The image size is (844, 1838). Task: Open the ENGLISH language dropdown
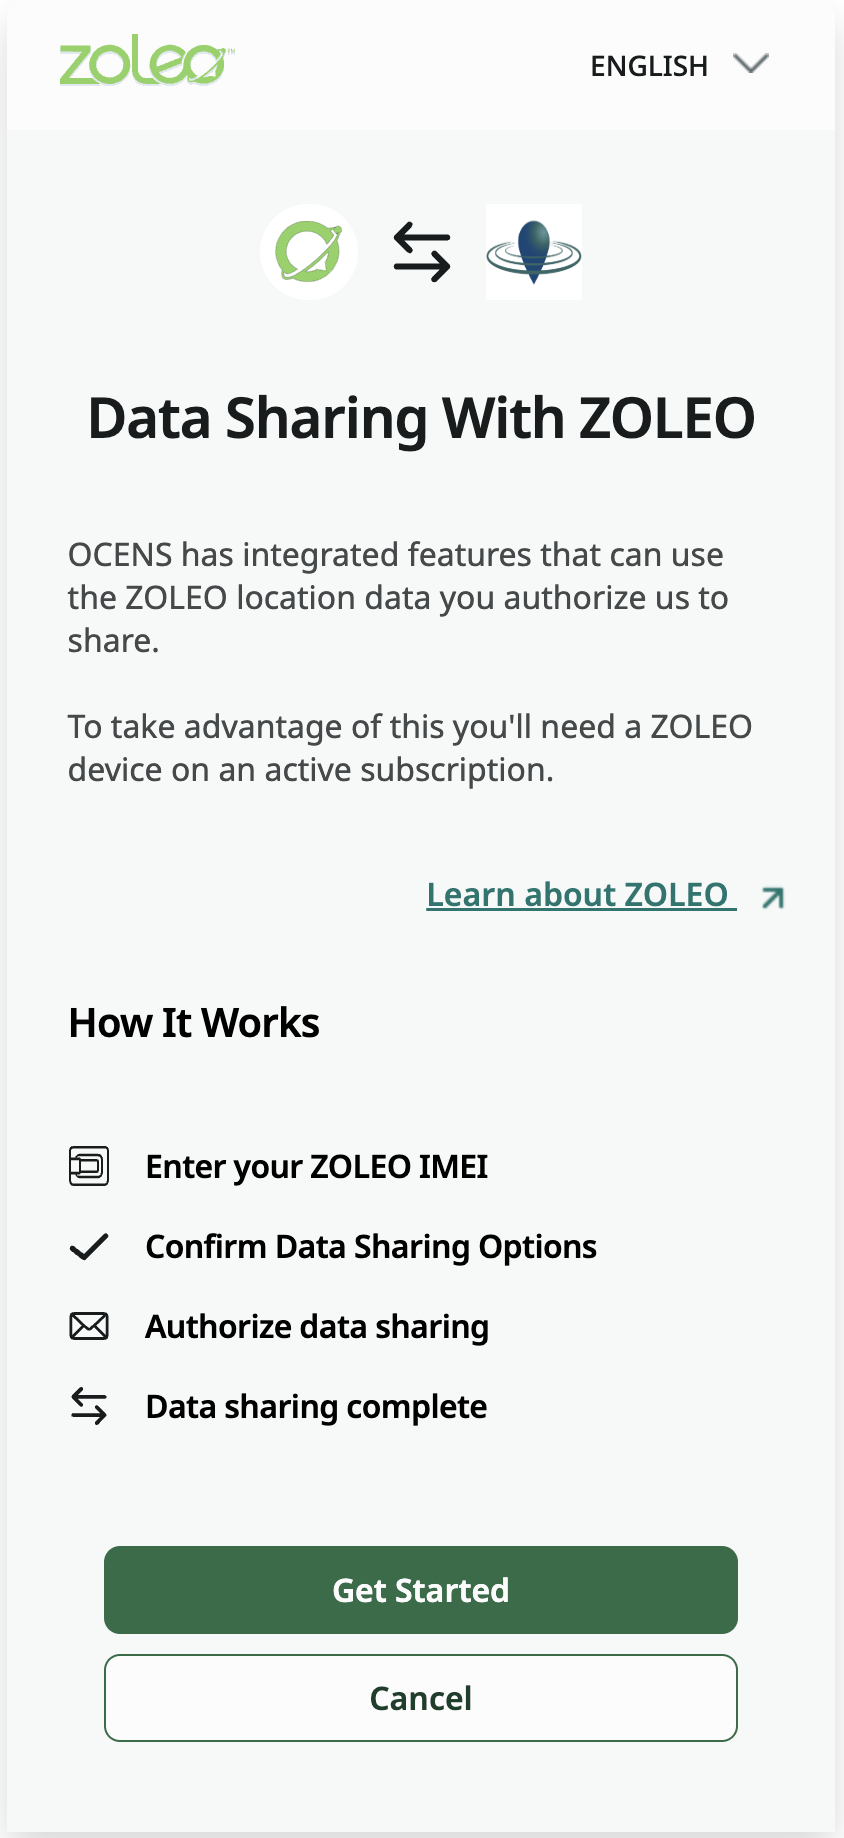pos(679,66)
